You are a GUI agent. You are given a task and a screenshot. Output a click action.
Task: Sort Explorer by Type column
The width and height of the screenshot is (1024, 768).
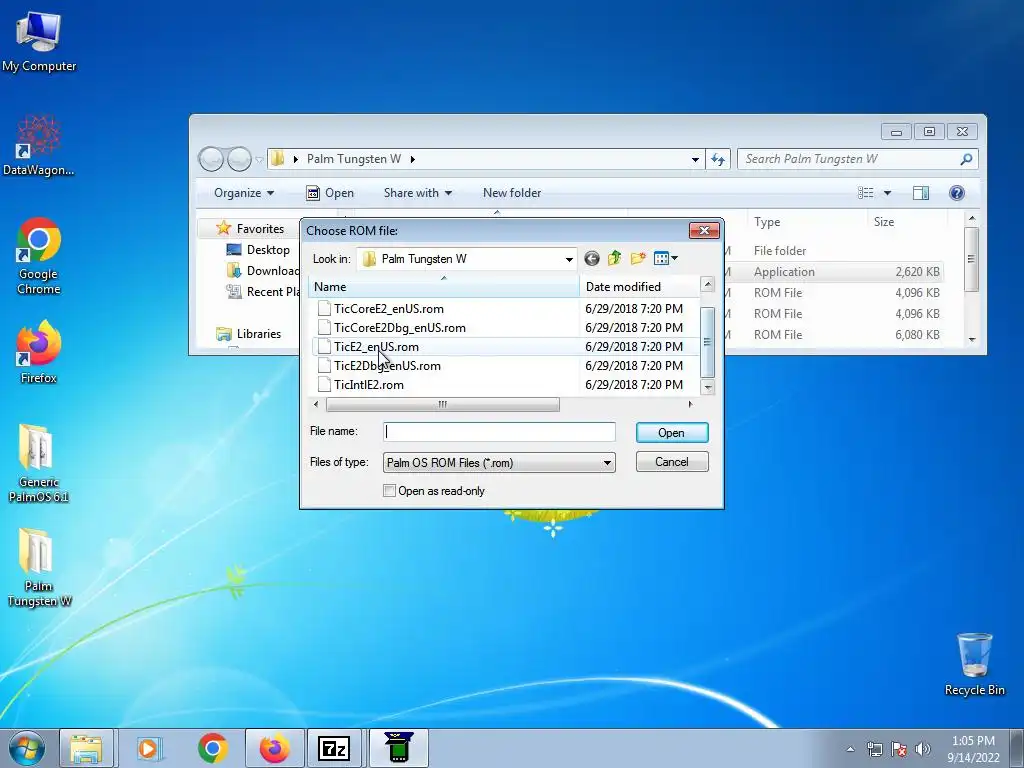(x=805, y=222)
